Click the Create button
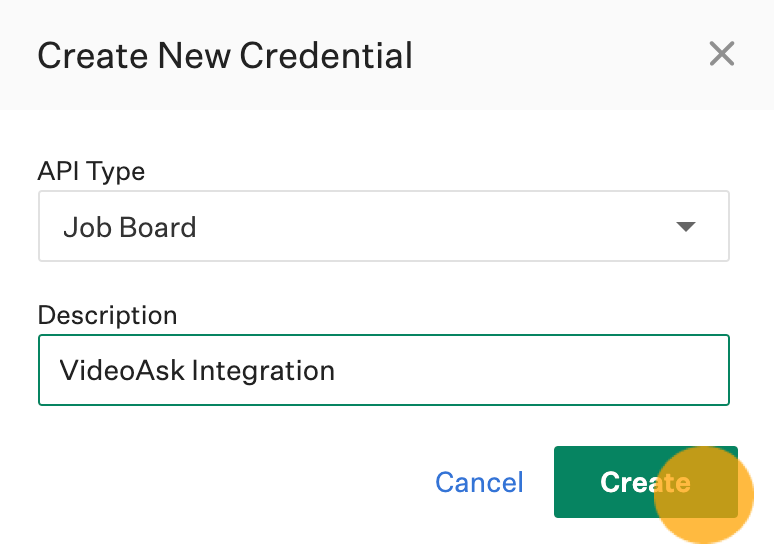Viewport: 774px width, 556px height. coord(645,482)
